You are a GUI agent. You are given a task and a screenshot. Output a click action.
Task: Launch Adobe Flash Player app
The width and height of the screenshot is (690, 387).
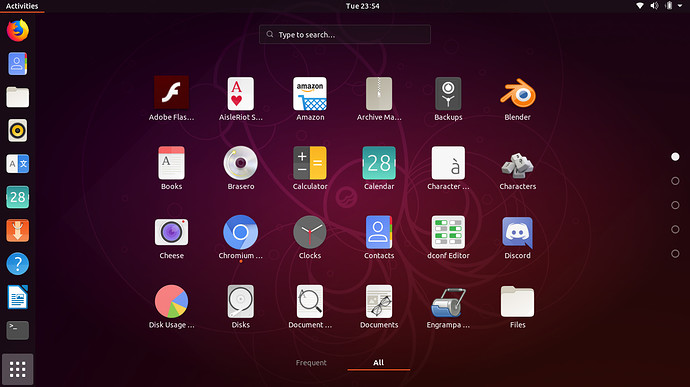point(171,93)
